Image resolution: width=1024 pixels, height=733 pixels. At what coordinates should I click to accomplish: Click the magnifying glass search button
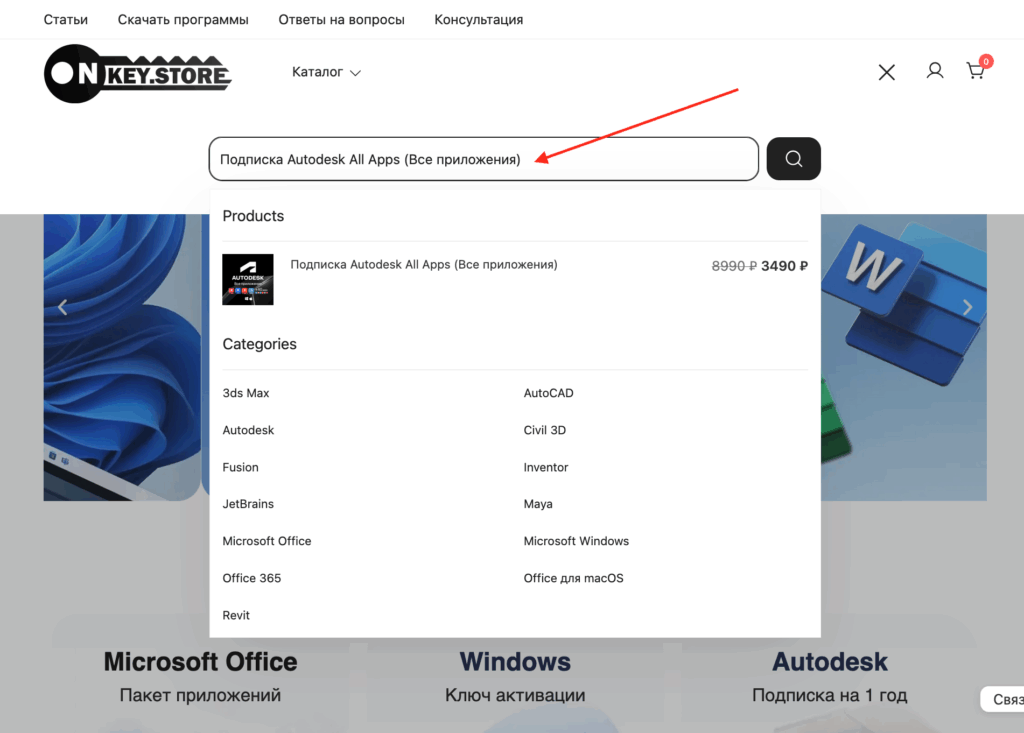(793, 159)
